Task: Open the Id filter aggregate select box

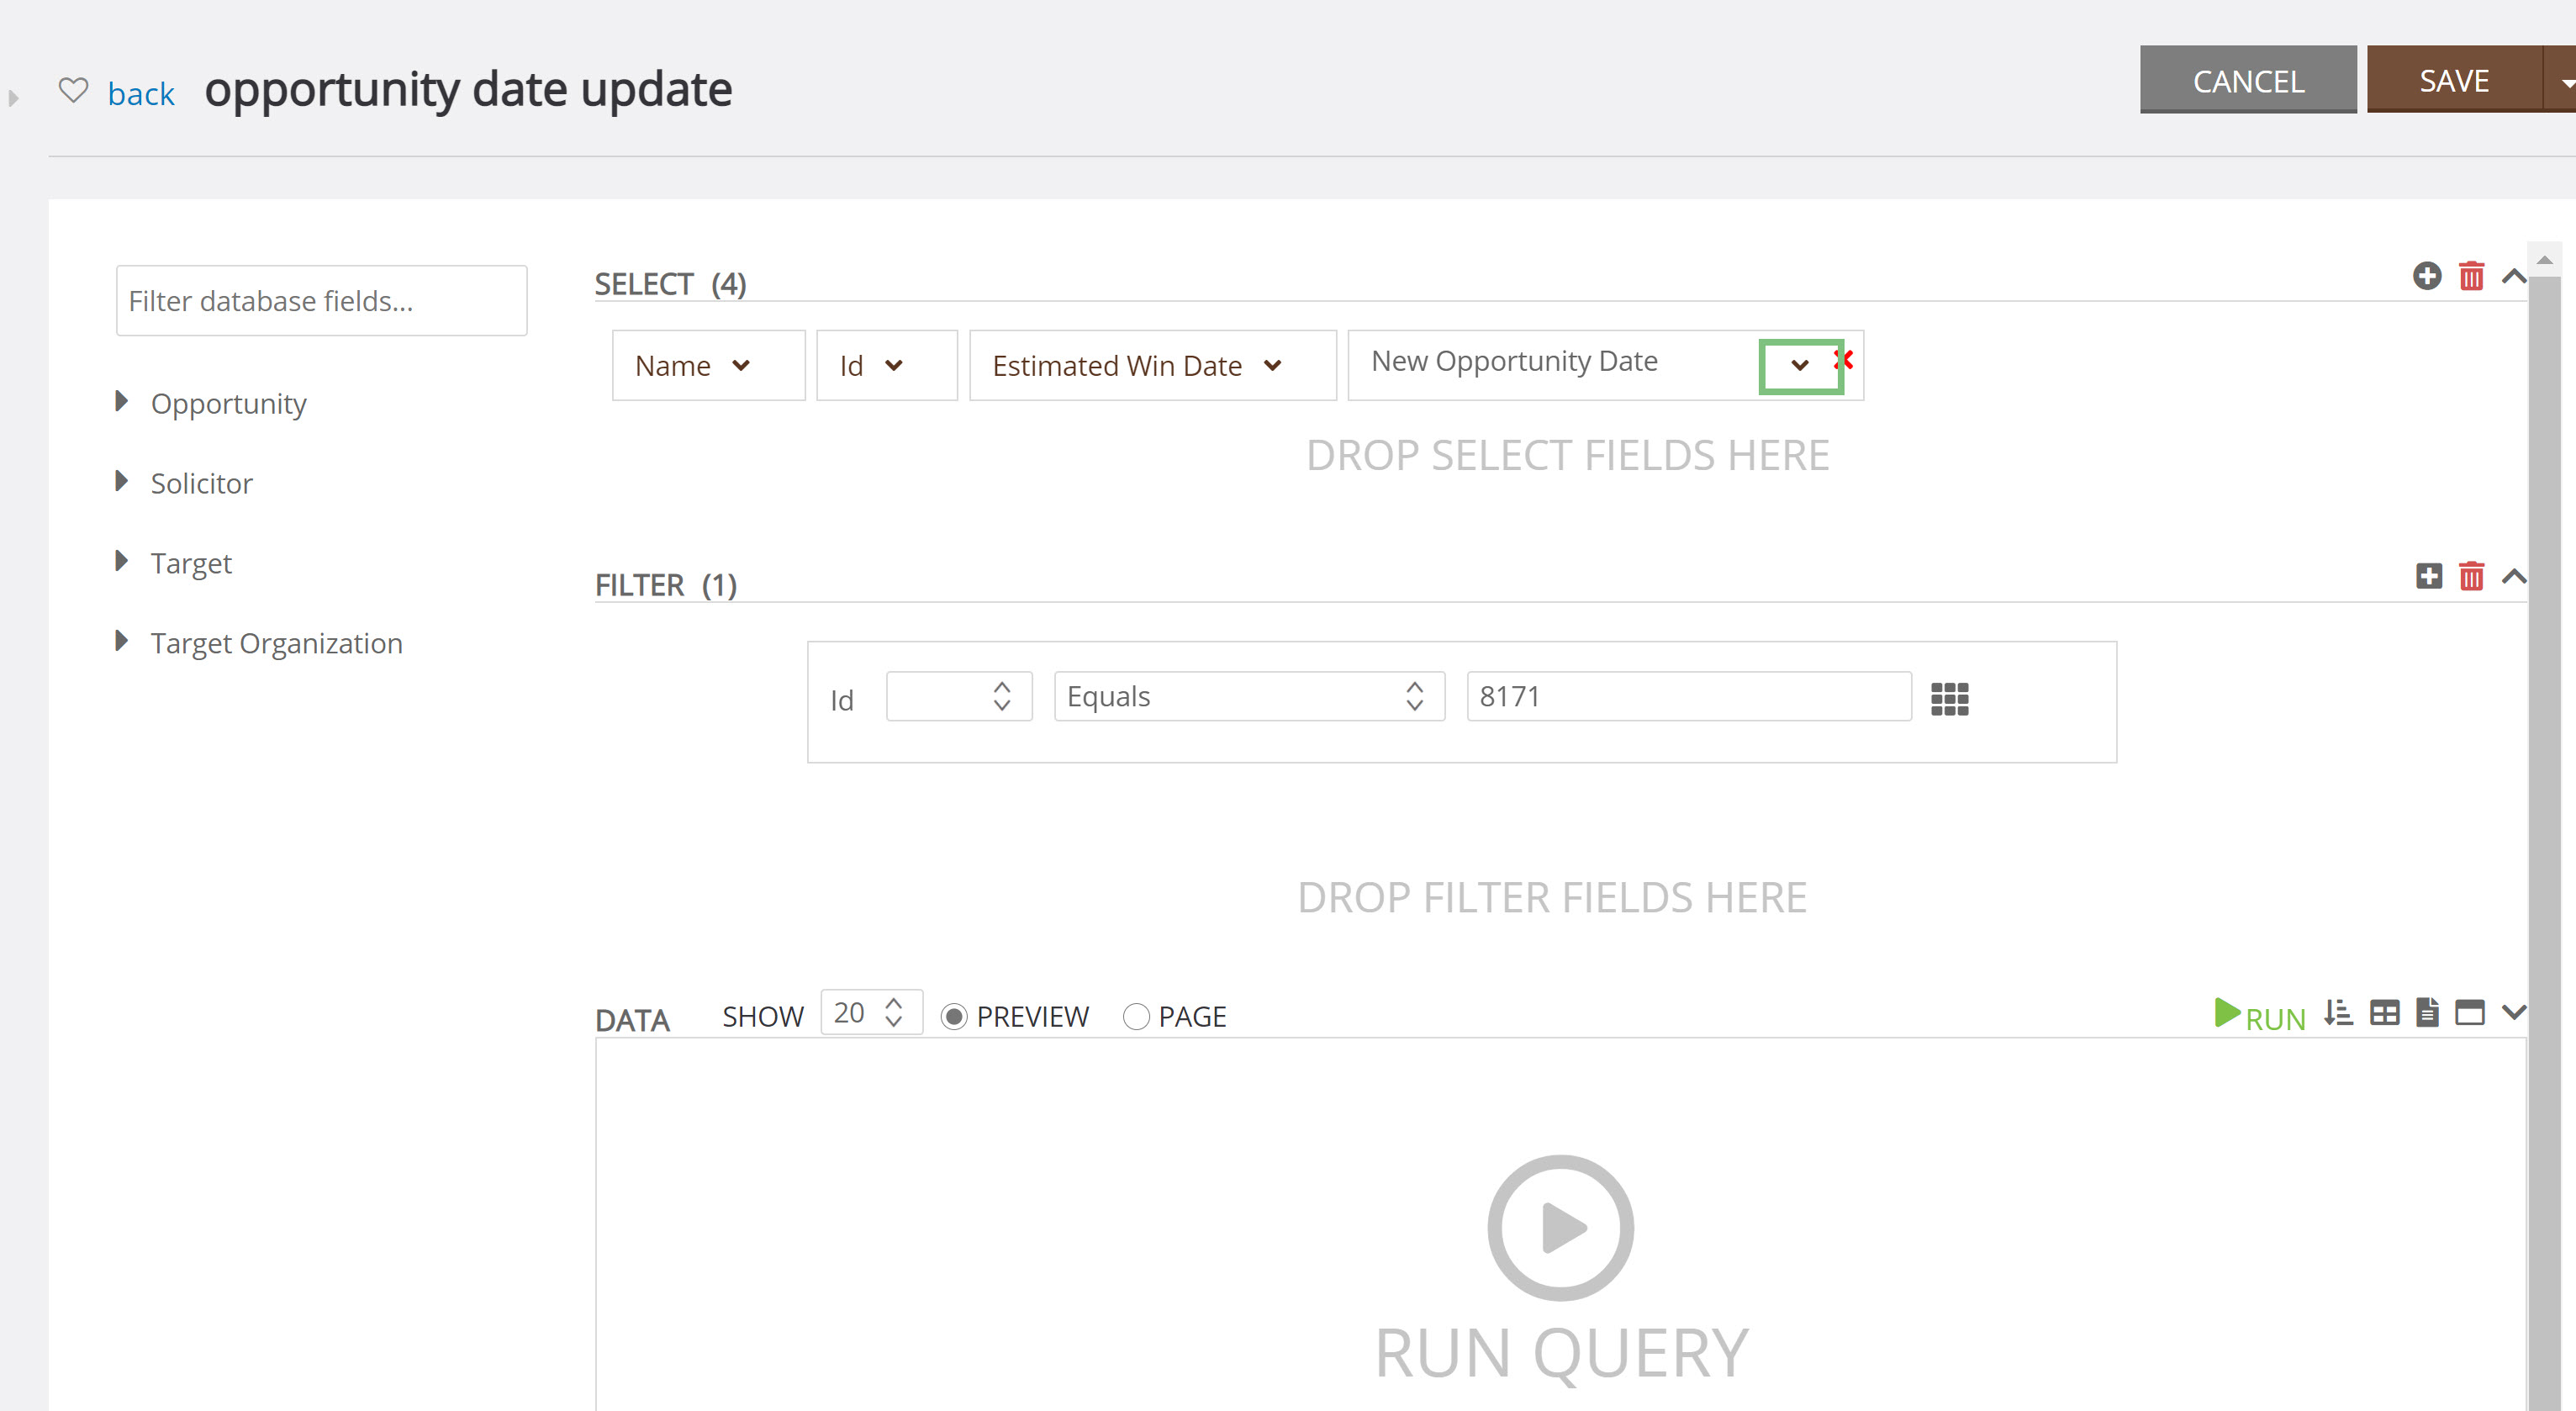Action: tap(959, 696)
